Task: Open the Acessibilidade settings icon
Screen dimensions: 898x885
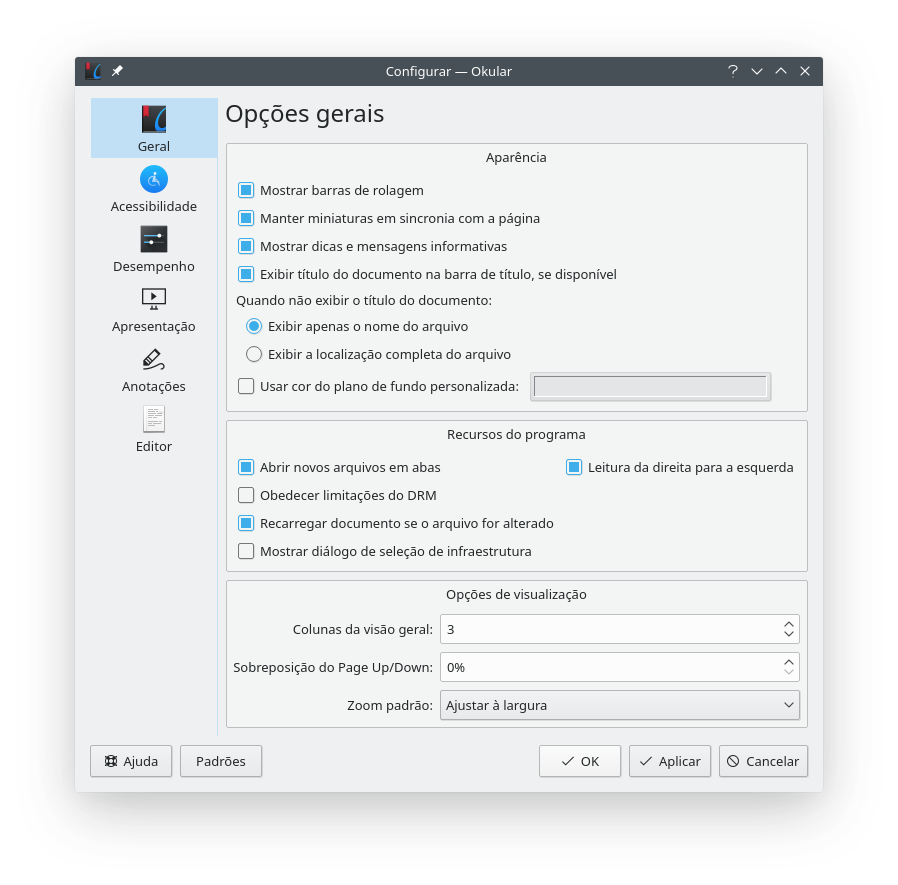Action: (154, 180)
